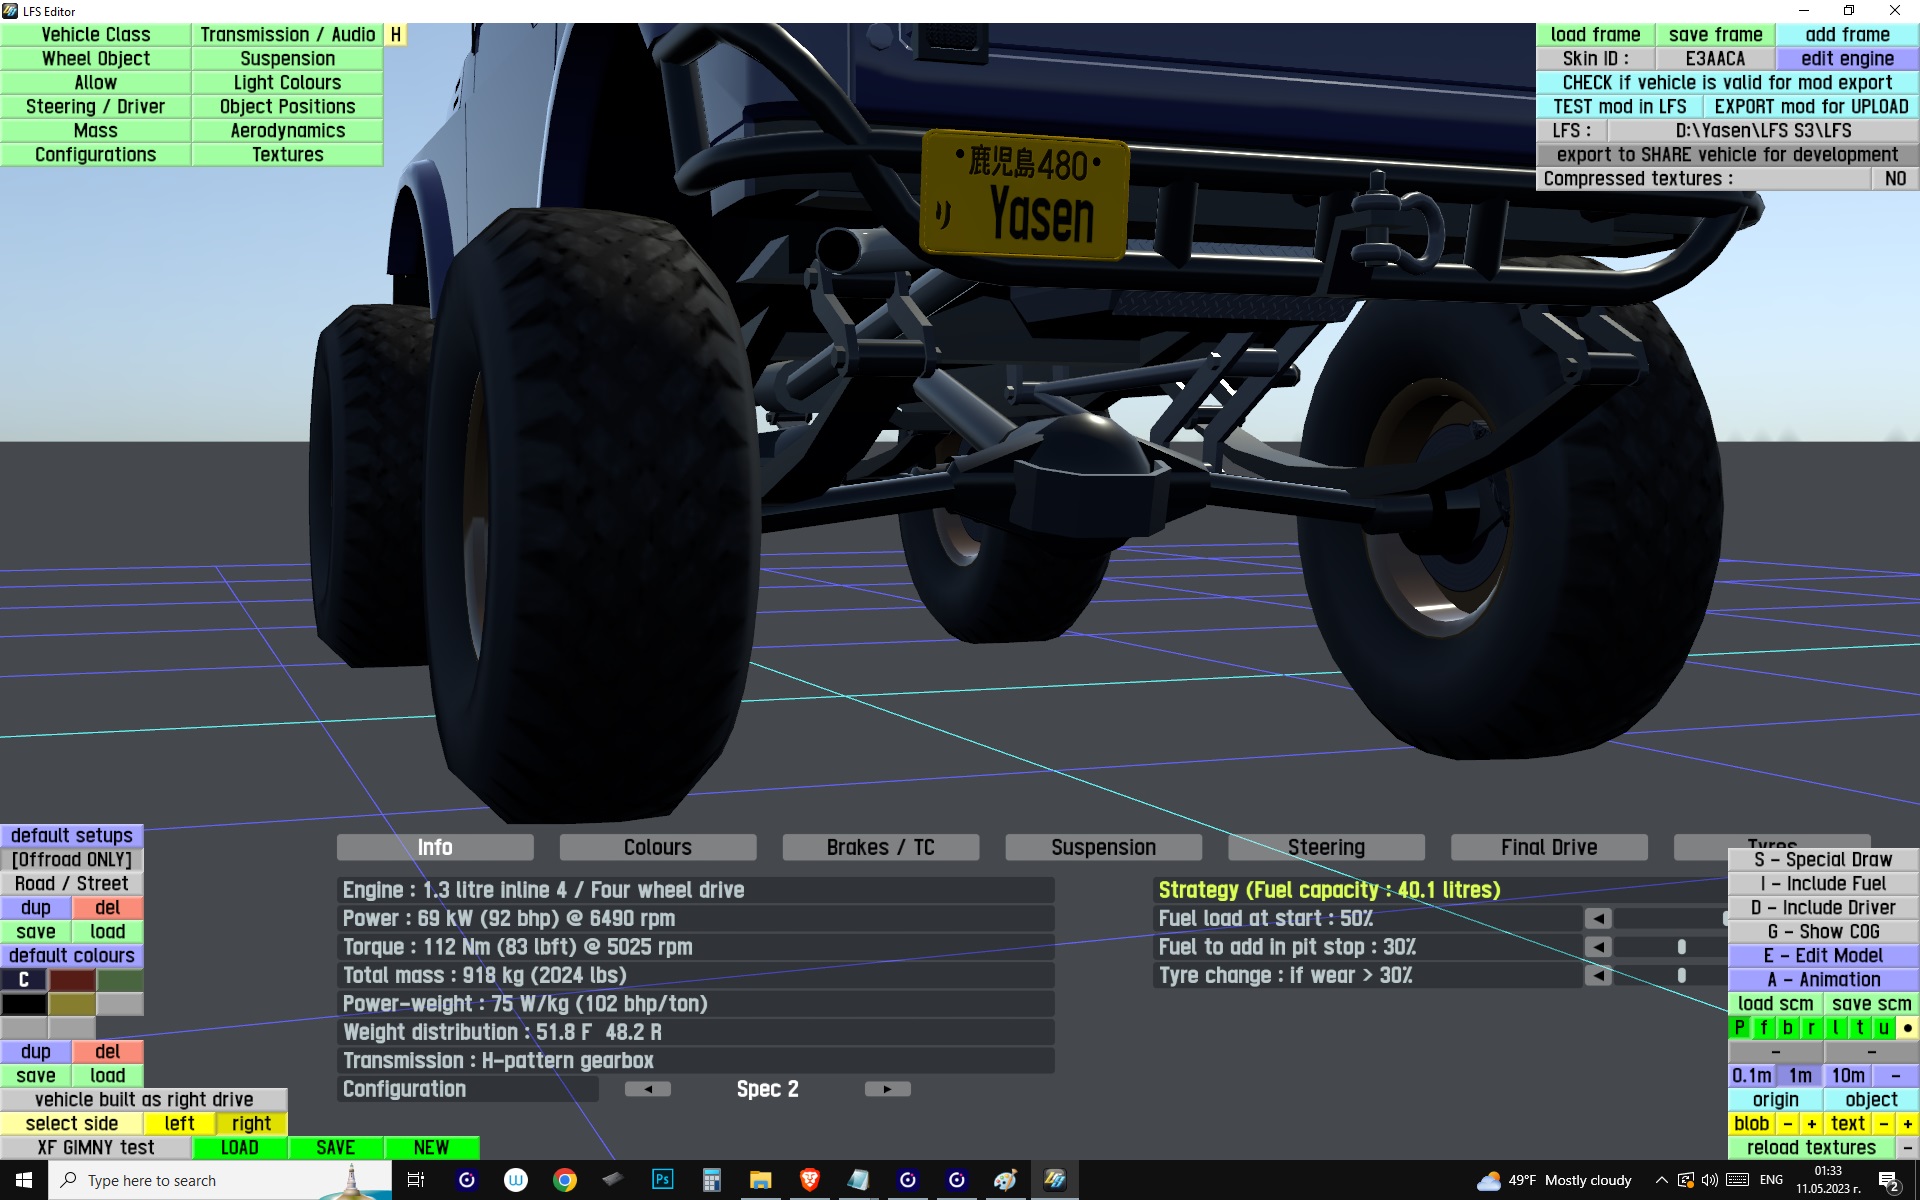Image resolution: width=1920 pixels, height=1200 pixels.
Task: Click the black dot view button
Action: click(1907, 1028)
